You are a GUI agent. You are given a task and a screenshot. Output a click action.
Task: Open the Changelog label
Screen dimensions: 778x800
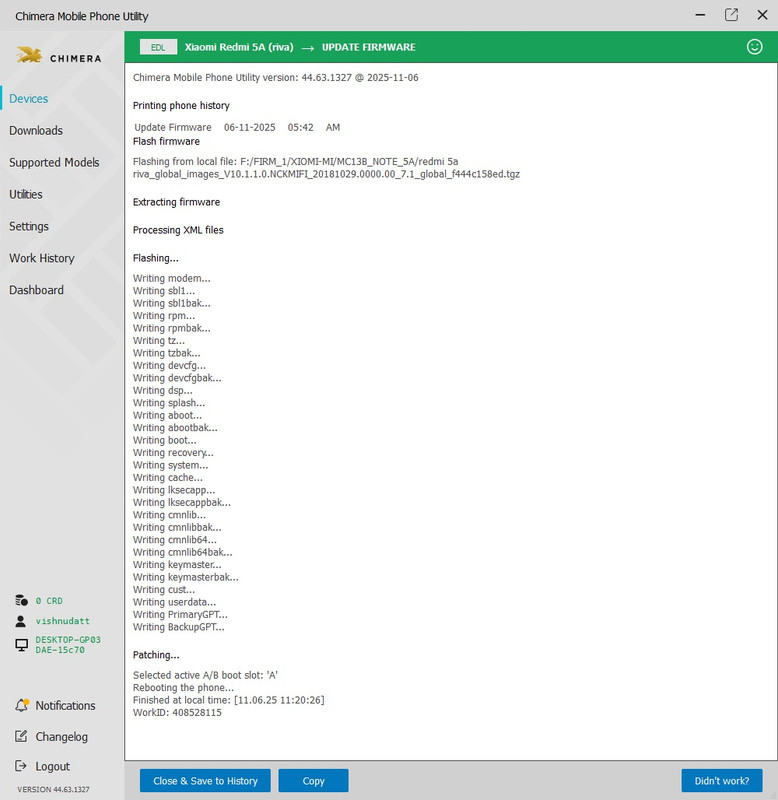point(61,737)
